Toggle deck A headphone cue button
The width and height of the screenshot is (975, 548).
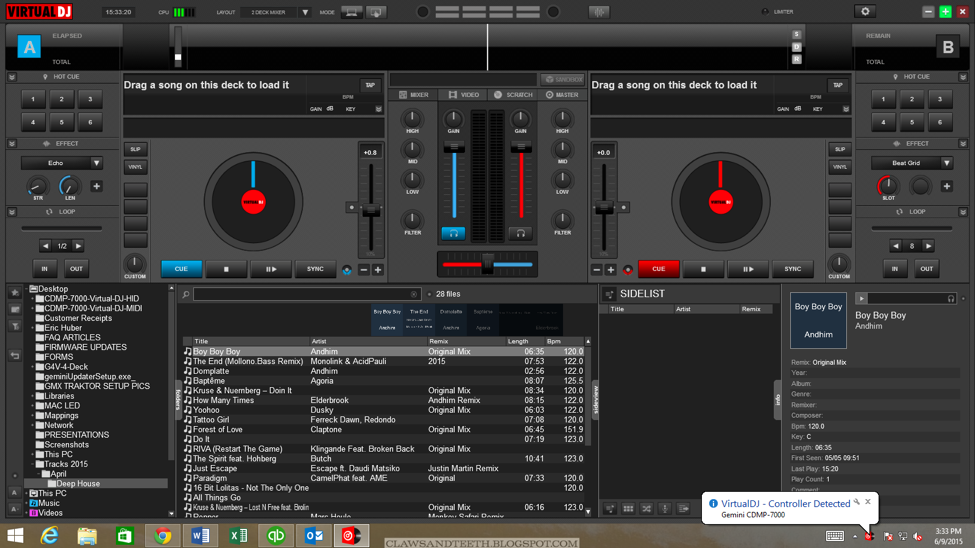pos(453,233)
